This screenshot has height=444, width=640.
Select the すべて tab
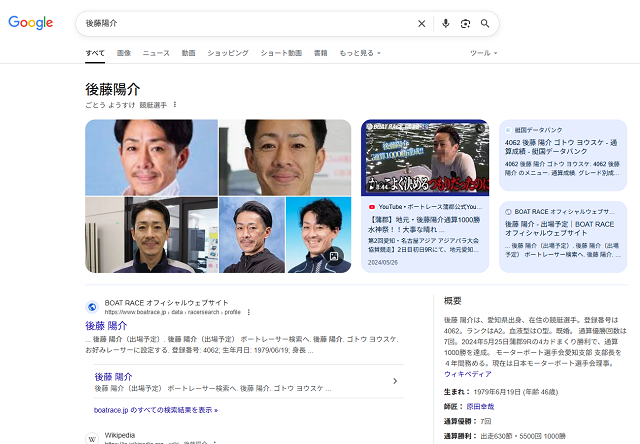(95, 53)
